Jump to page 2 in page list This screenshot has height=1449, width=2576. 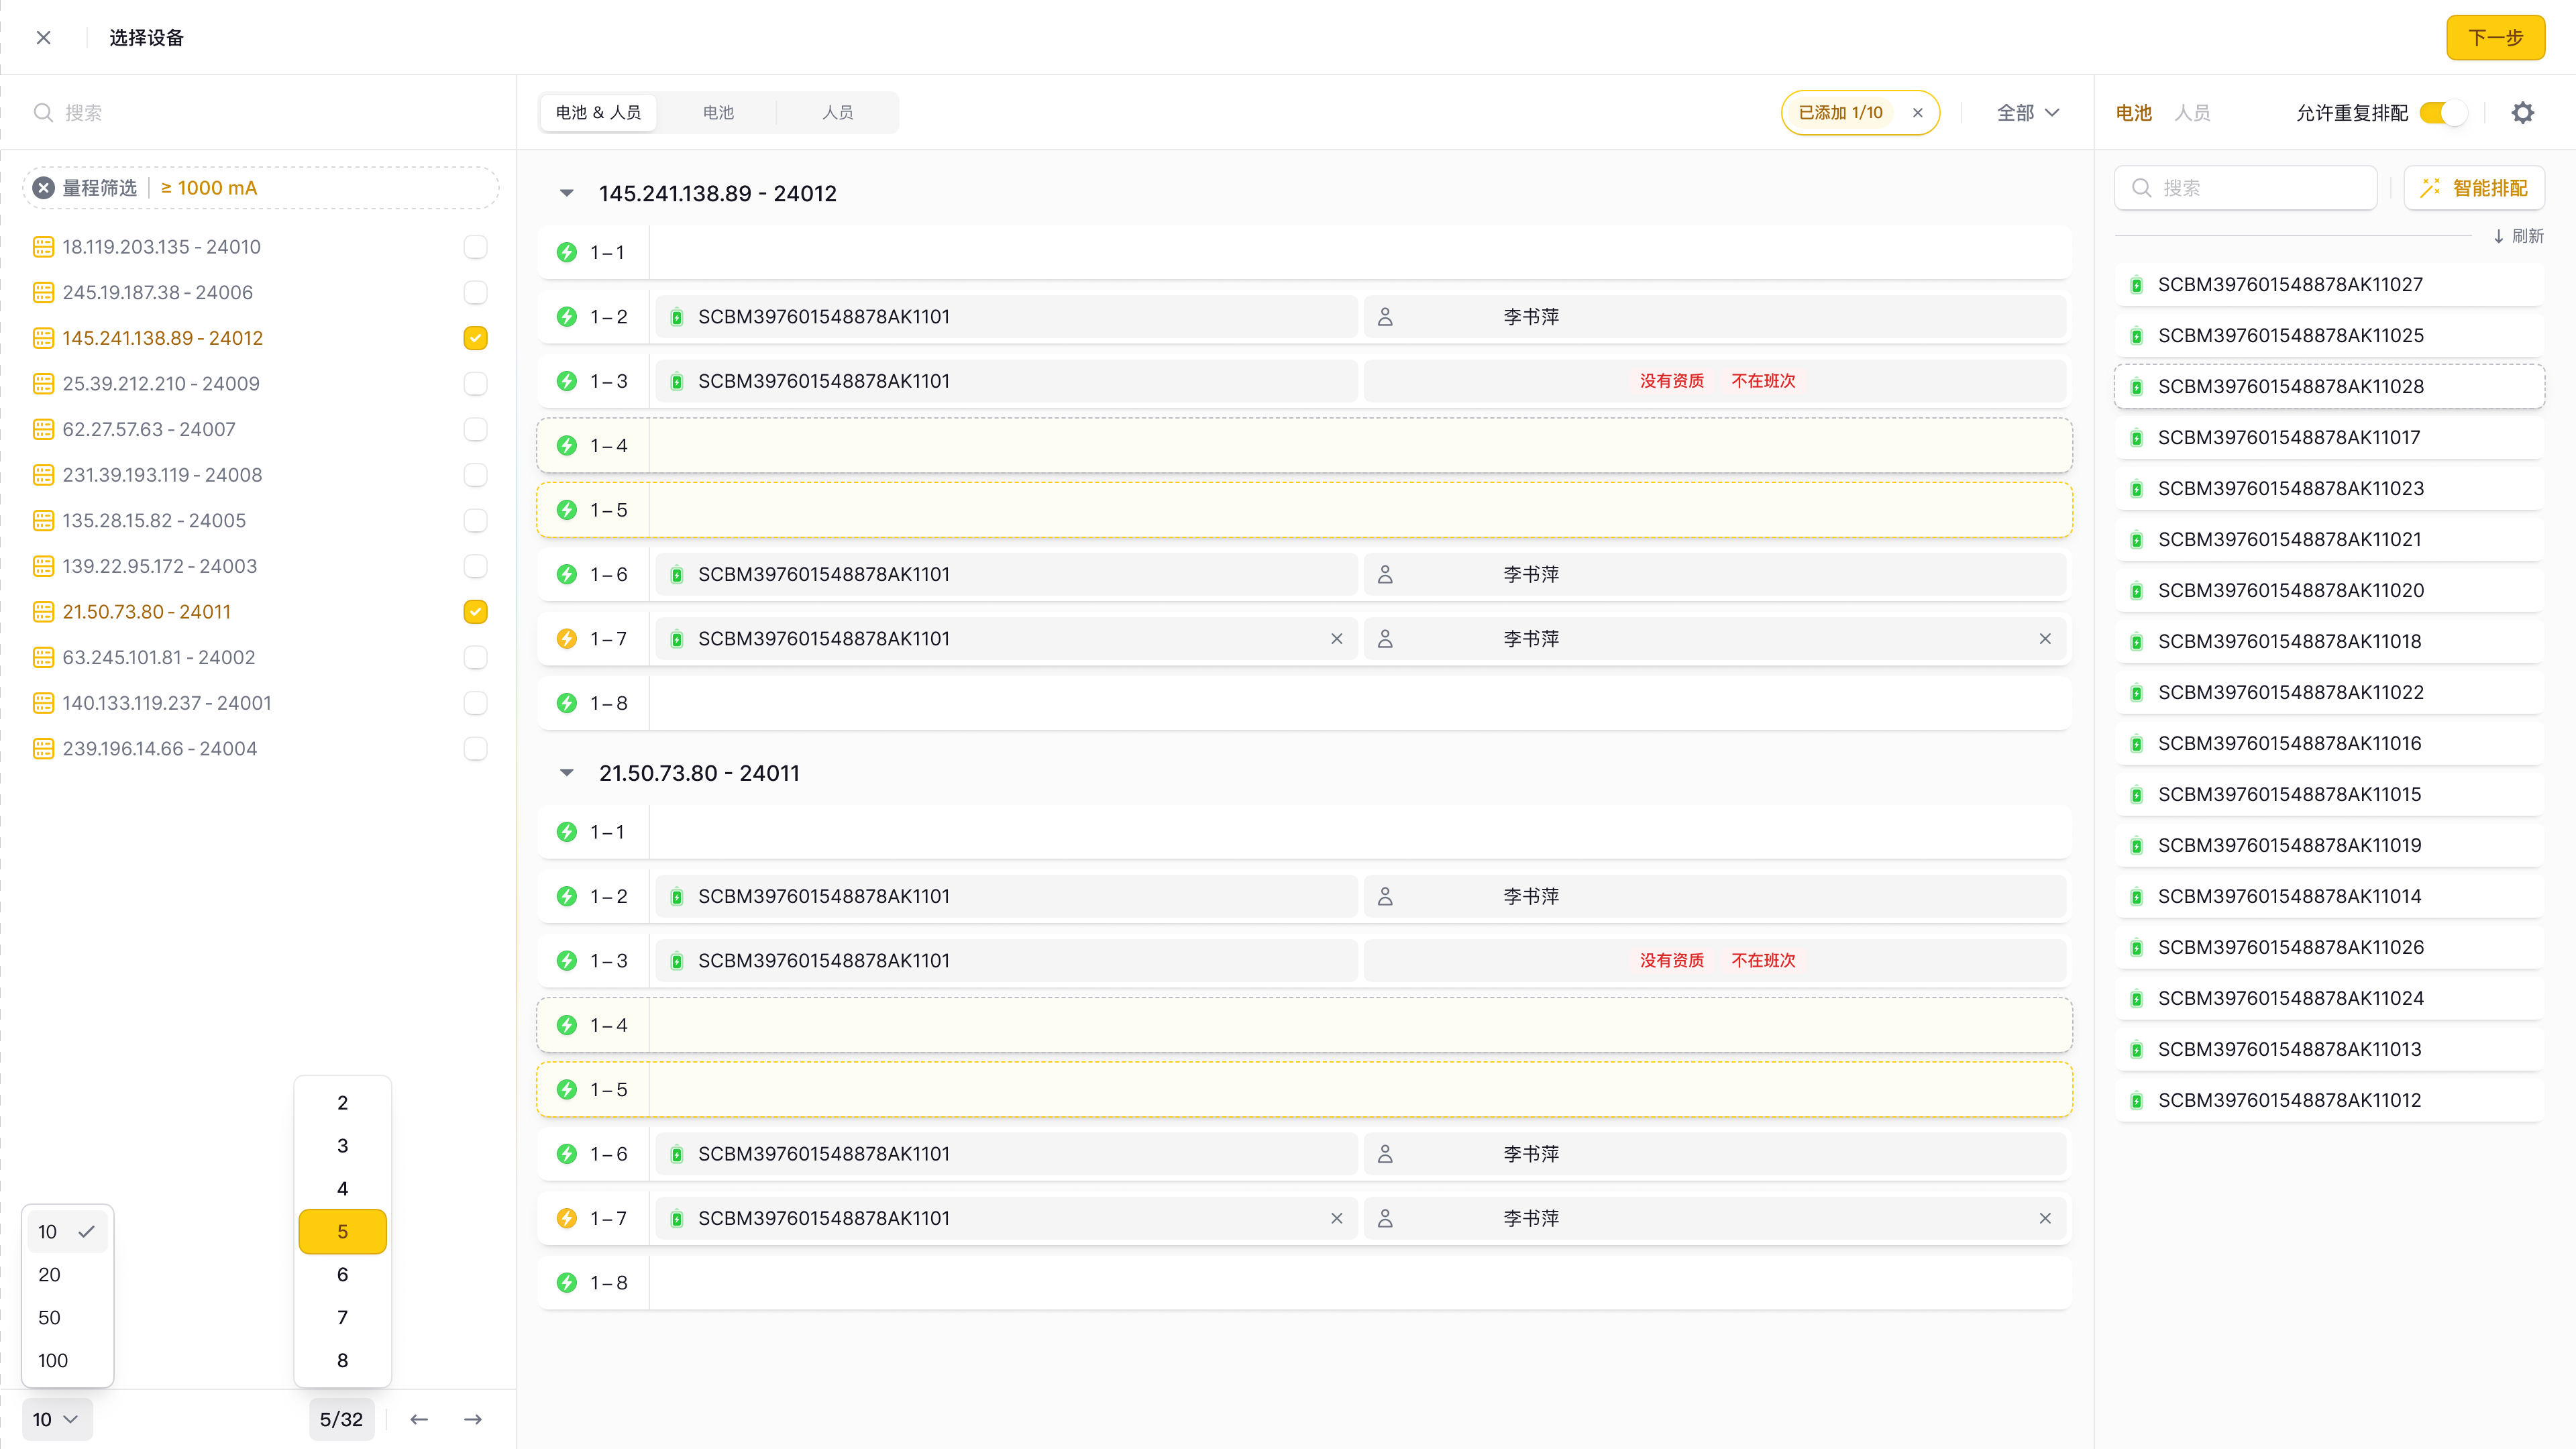coord(342,1103)
